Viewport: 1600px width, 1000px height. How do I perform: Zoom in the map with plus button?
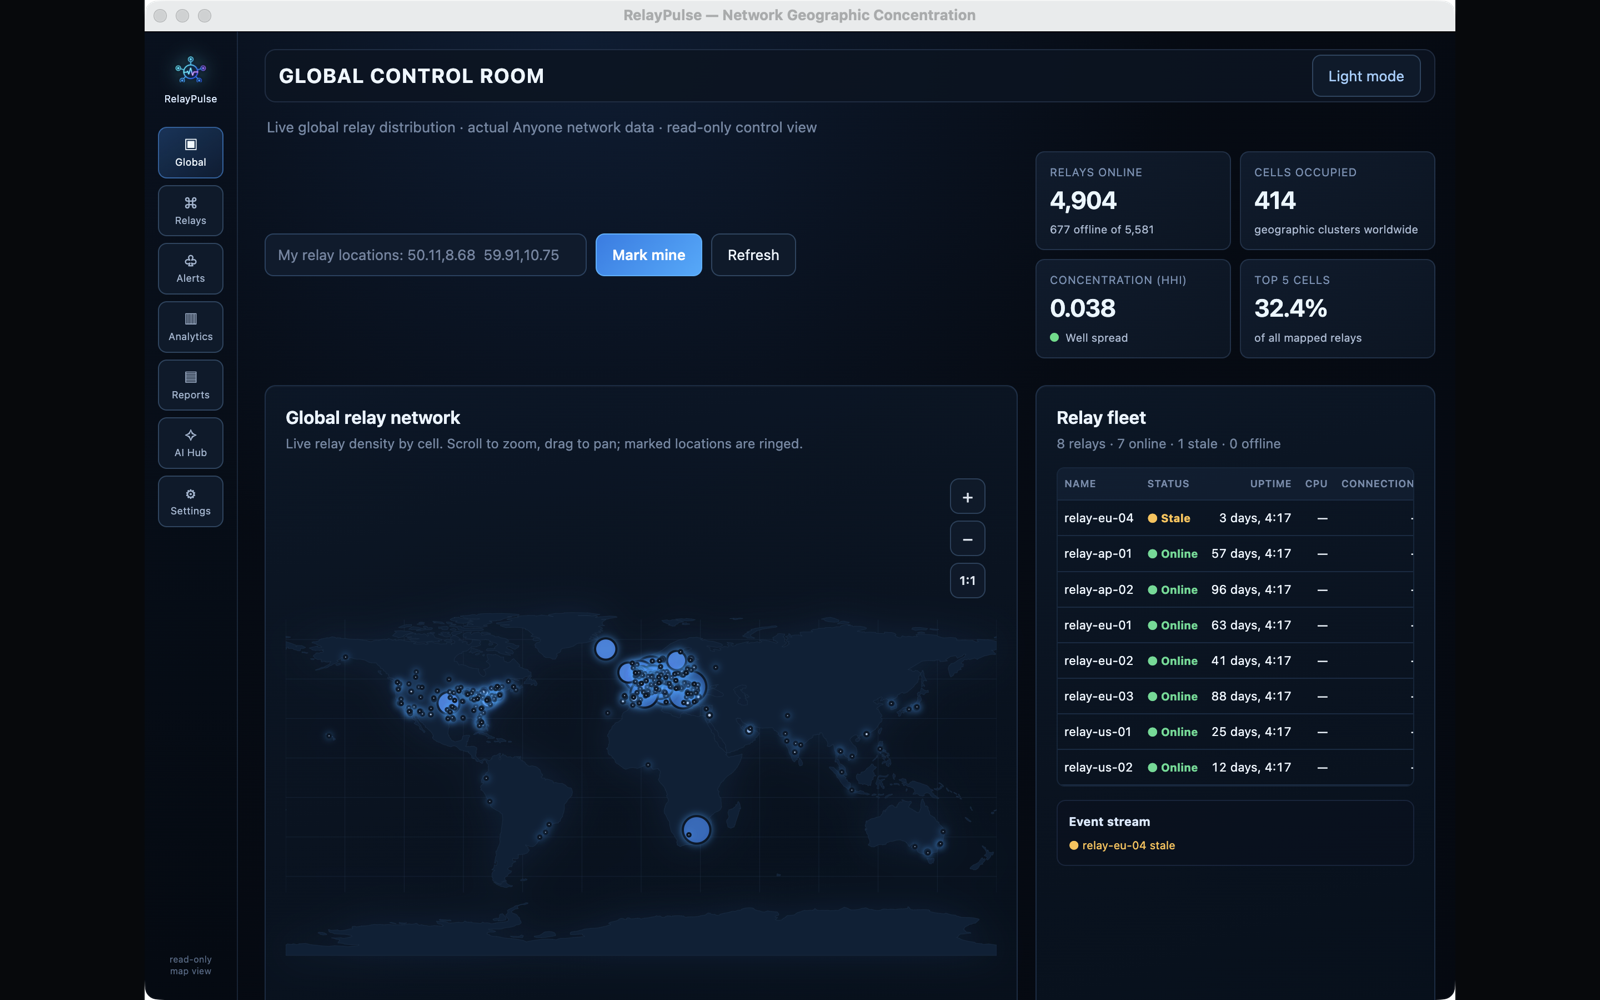pyautogui.click(x=967, y=497)
